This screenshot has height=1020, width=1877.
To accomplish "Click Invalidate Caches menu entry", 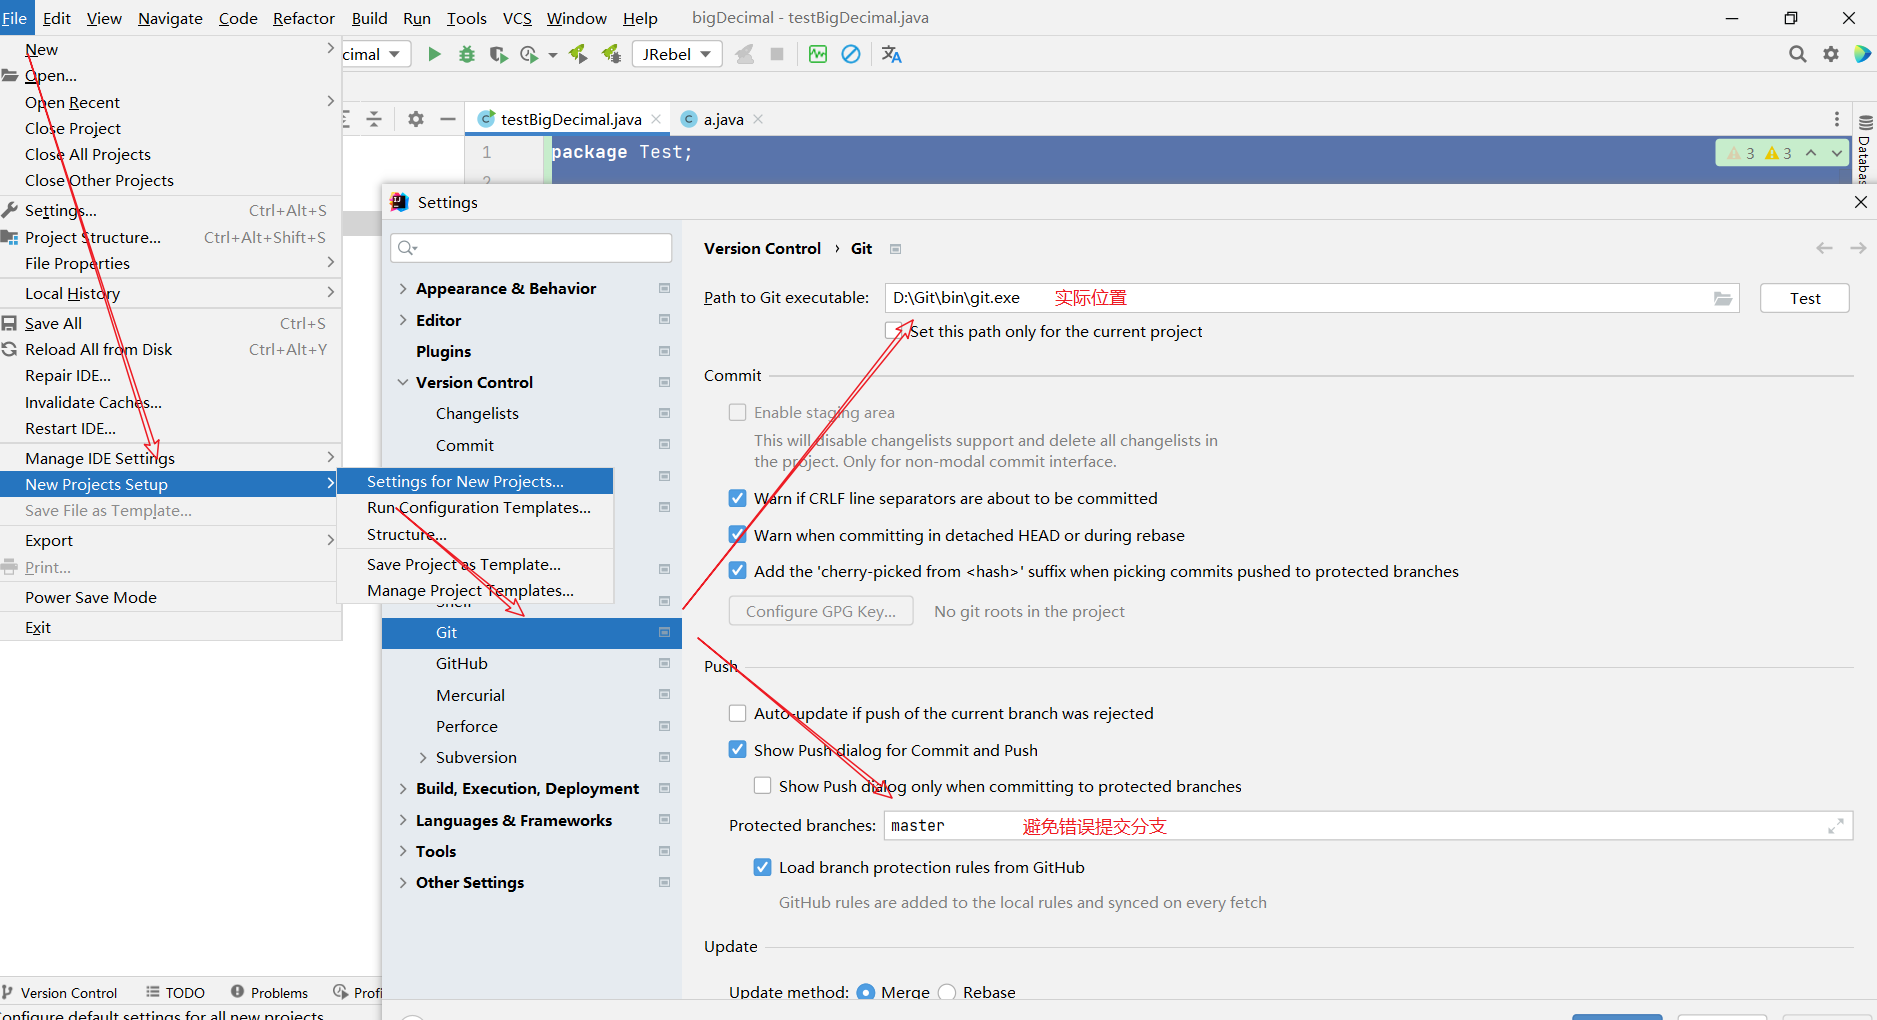I will tap(93, 402).
